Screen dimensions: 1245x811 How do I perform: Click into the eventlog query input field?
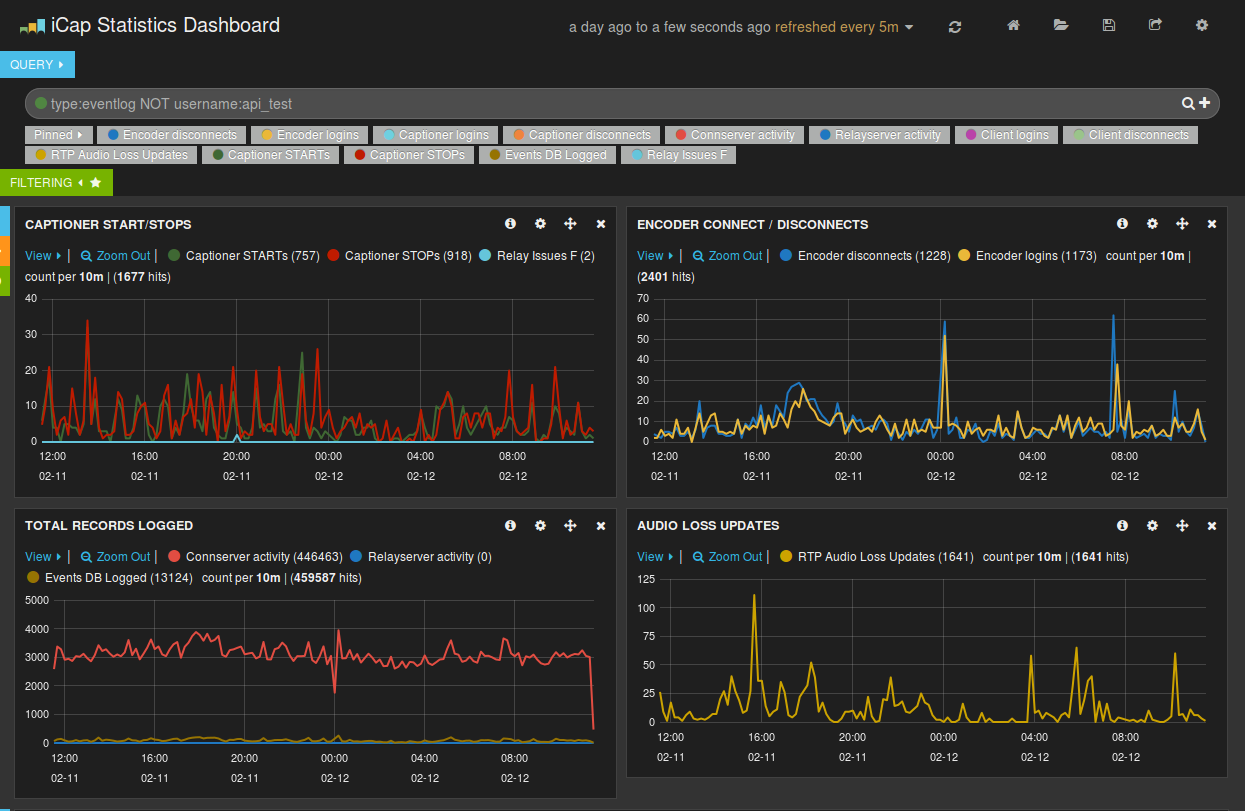point(600,103)
